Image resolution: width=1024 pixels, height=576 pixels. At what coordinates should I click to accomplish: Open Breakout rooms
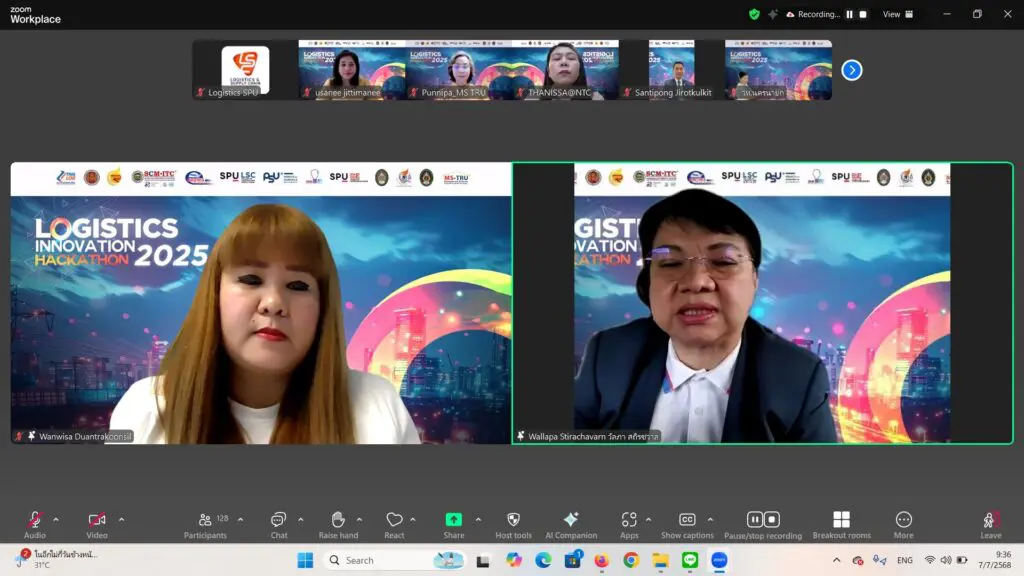[841, 525]
